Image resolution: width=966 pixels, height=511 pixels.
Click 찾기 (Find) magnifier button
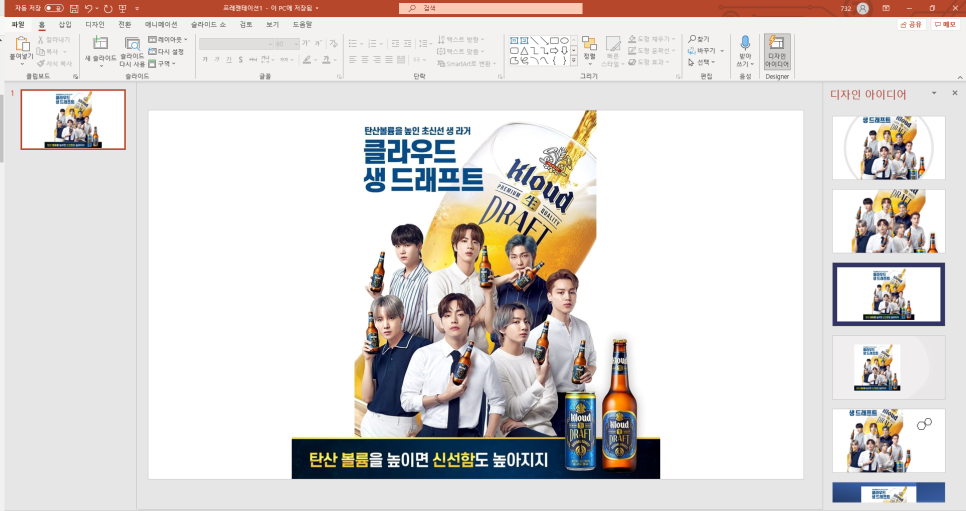[699, 39]
